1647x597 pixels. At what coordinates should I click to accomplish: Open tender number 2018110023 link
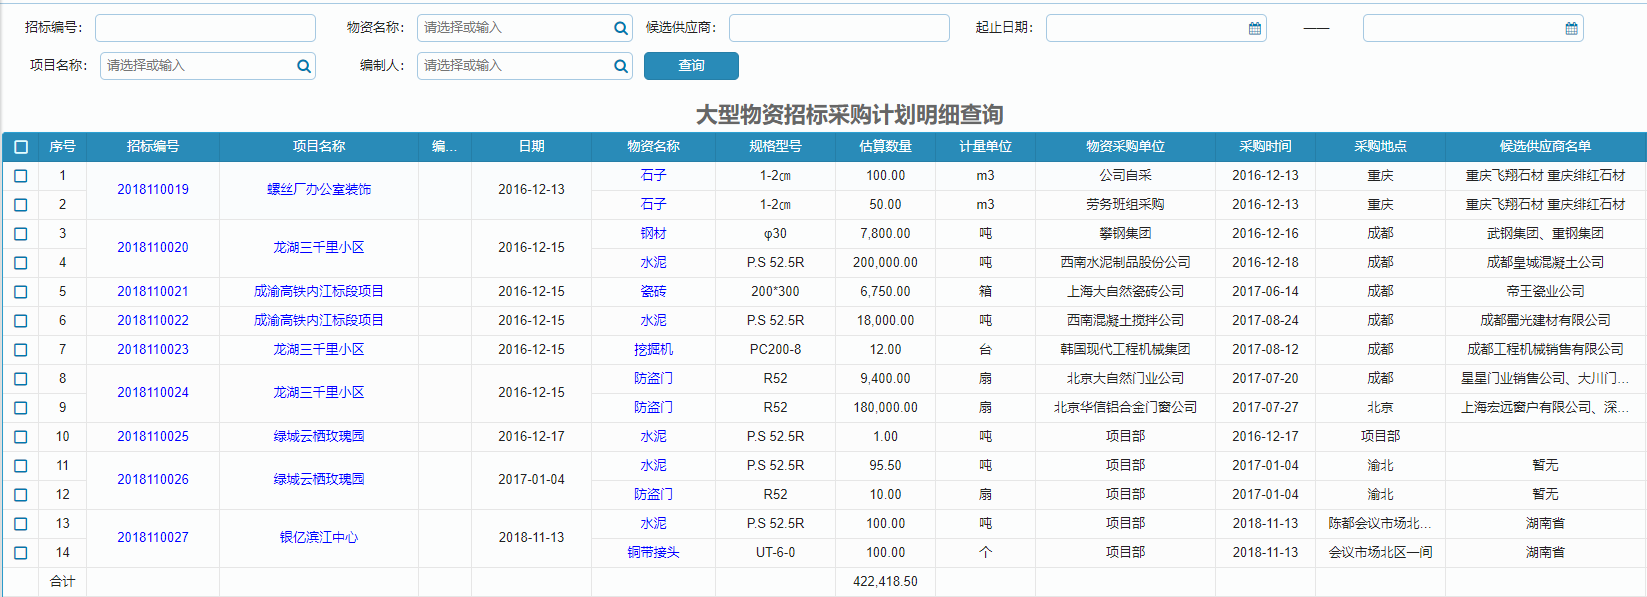(x=153, y=350)
